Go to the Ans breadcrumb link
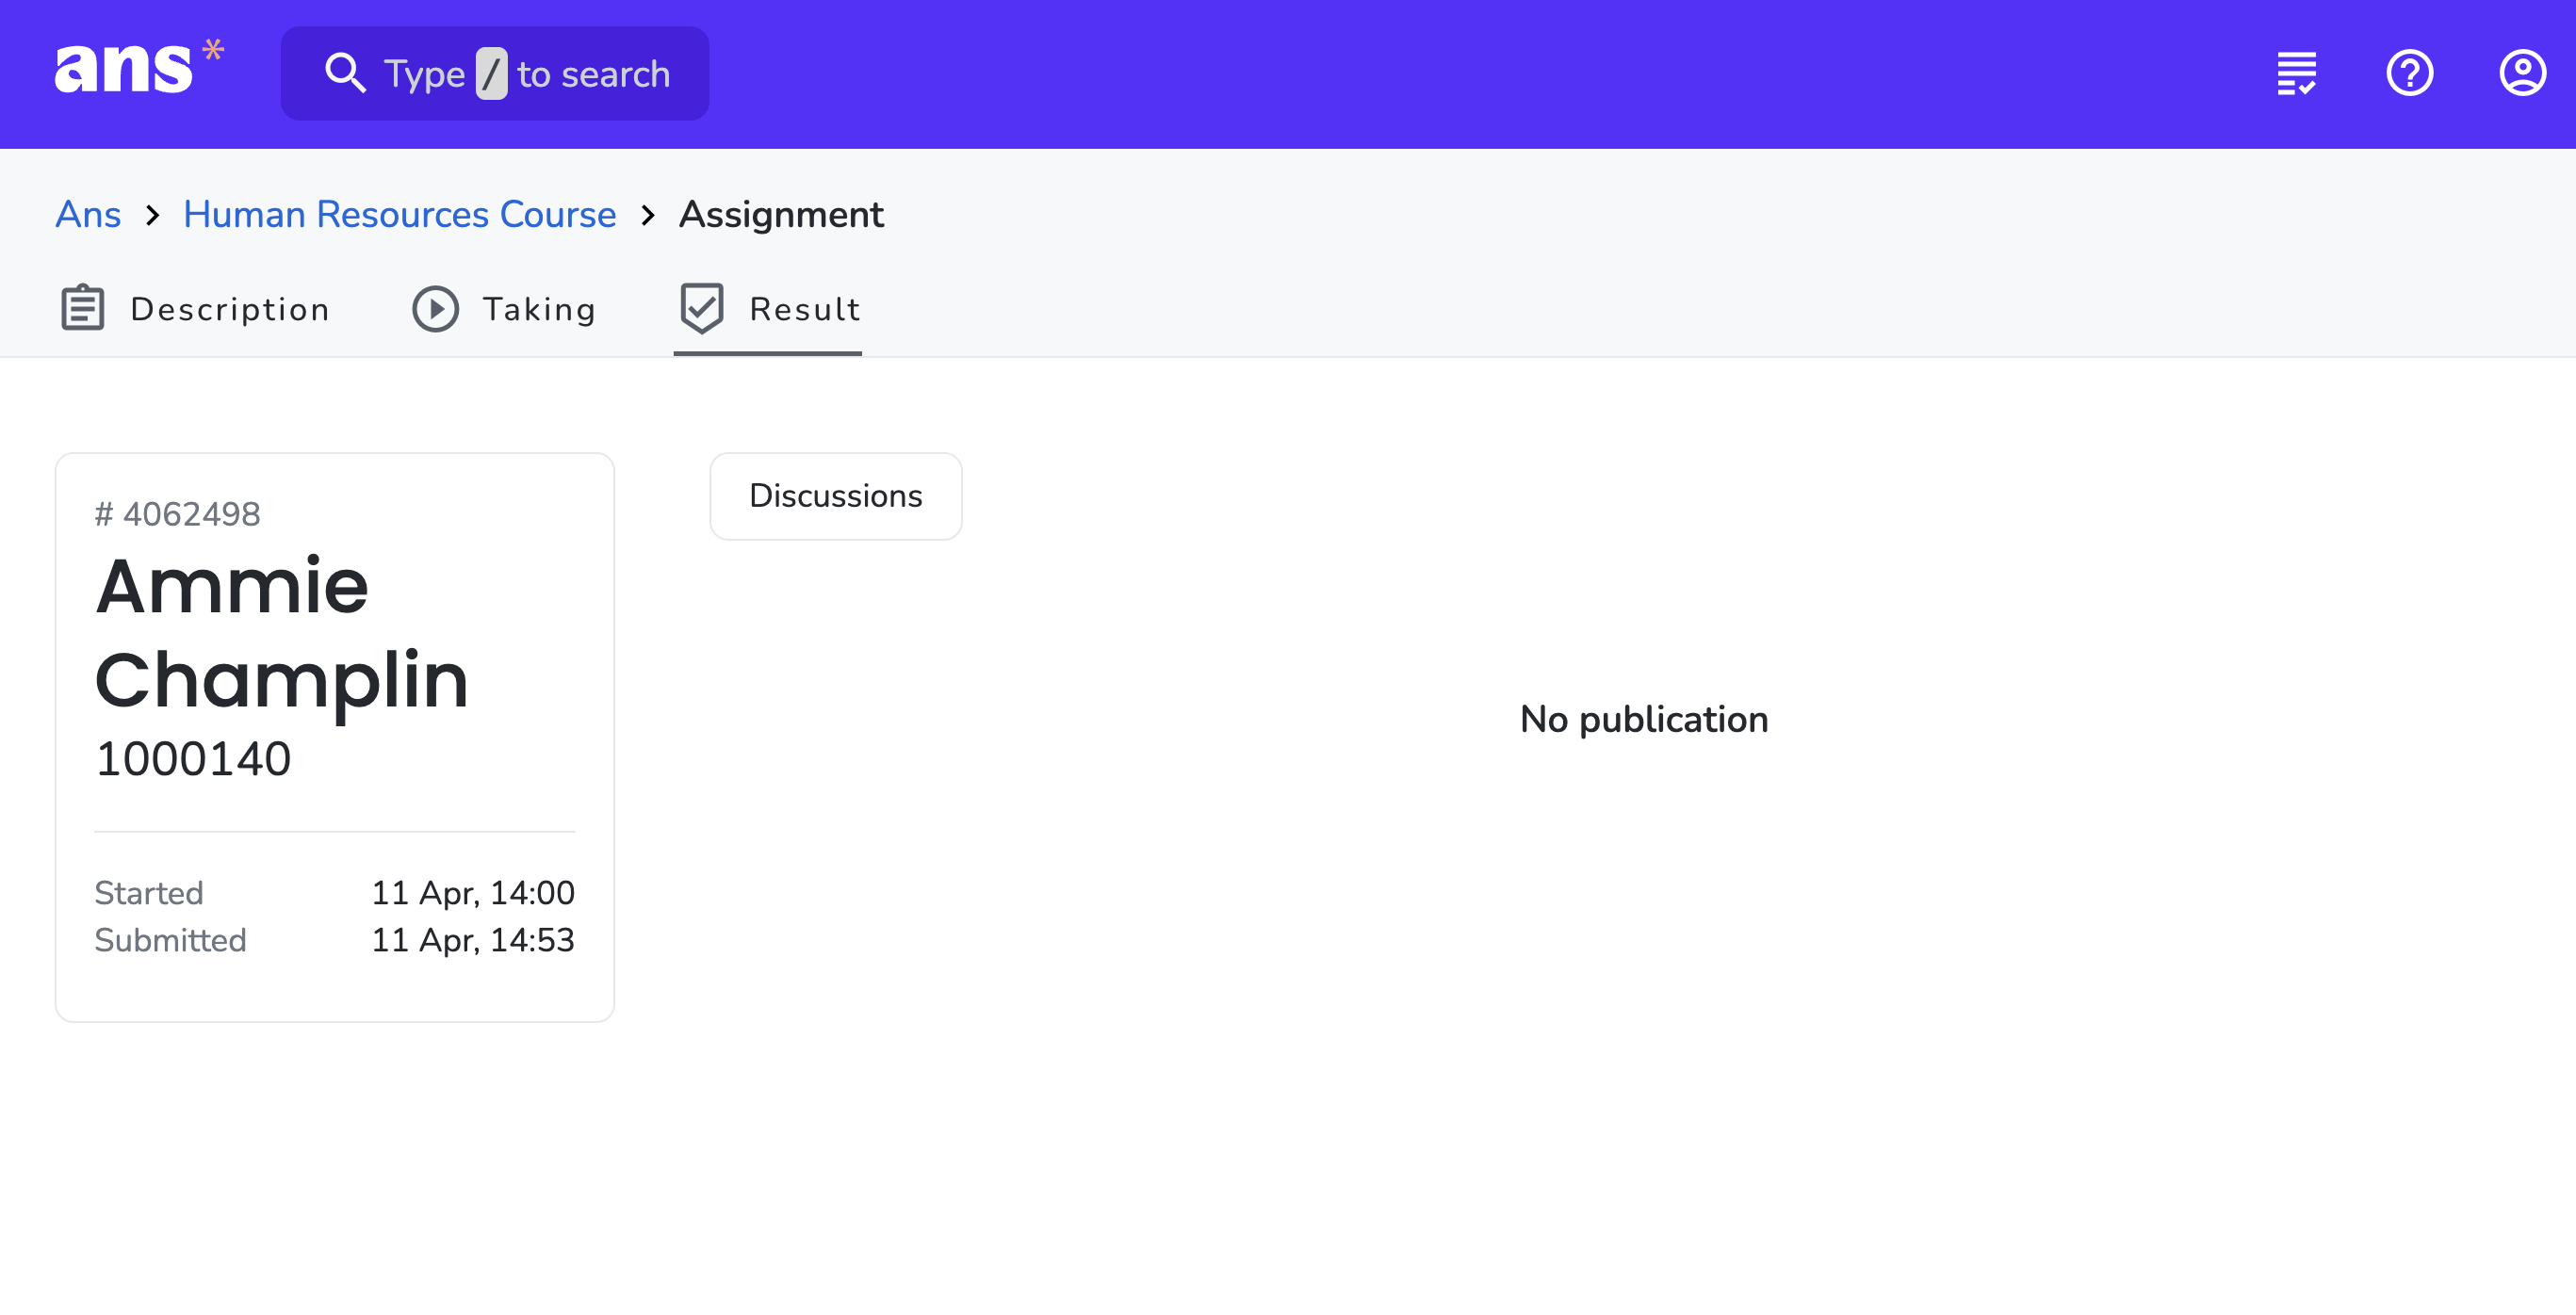 (88, 214)
